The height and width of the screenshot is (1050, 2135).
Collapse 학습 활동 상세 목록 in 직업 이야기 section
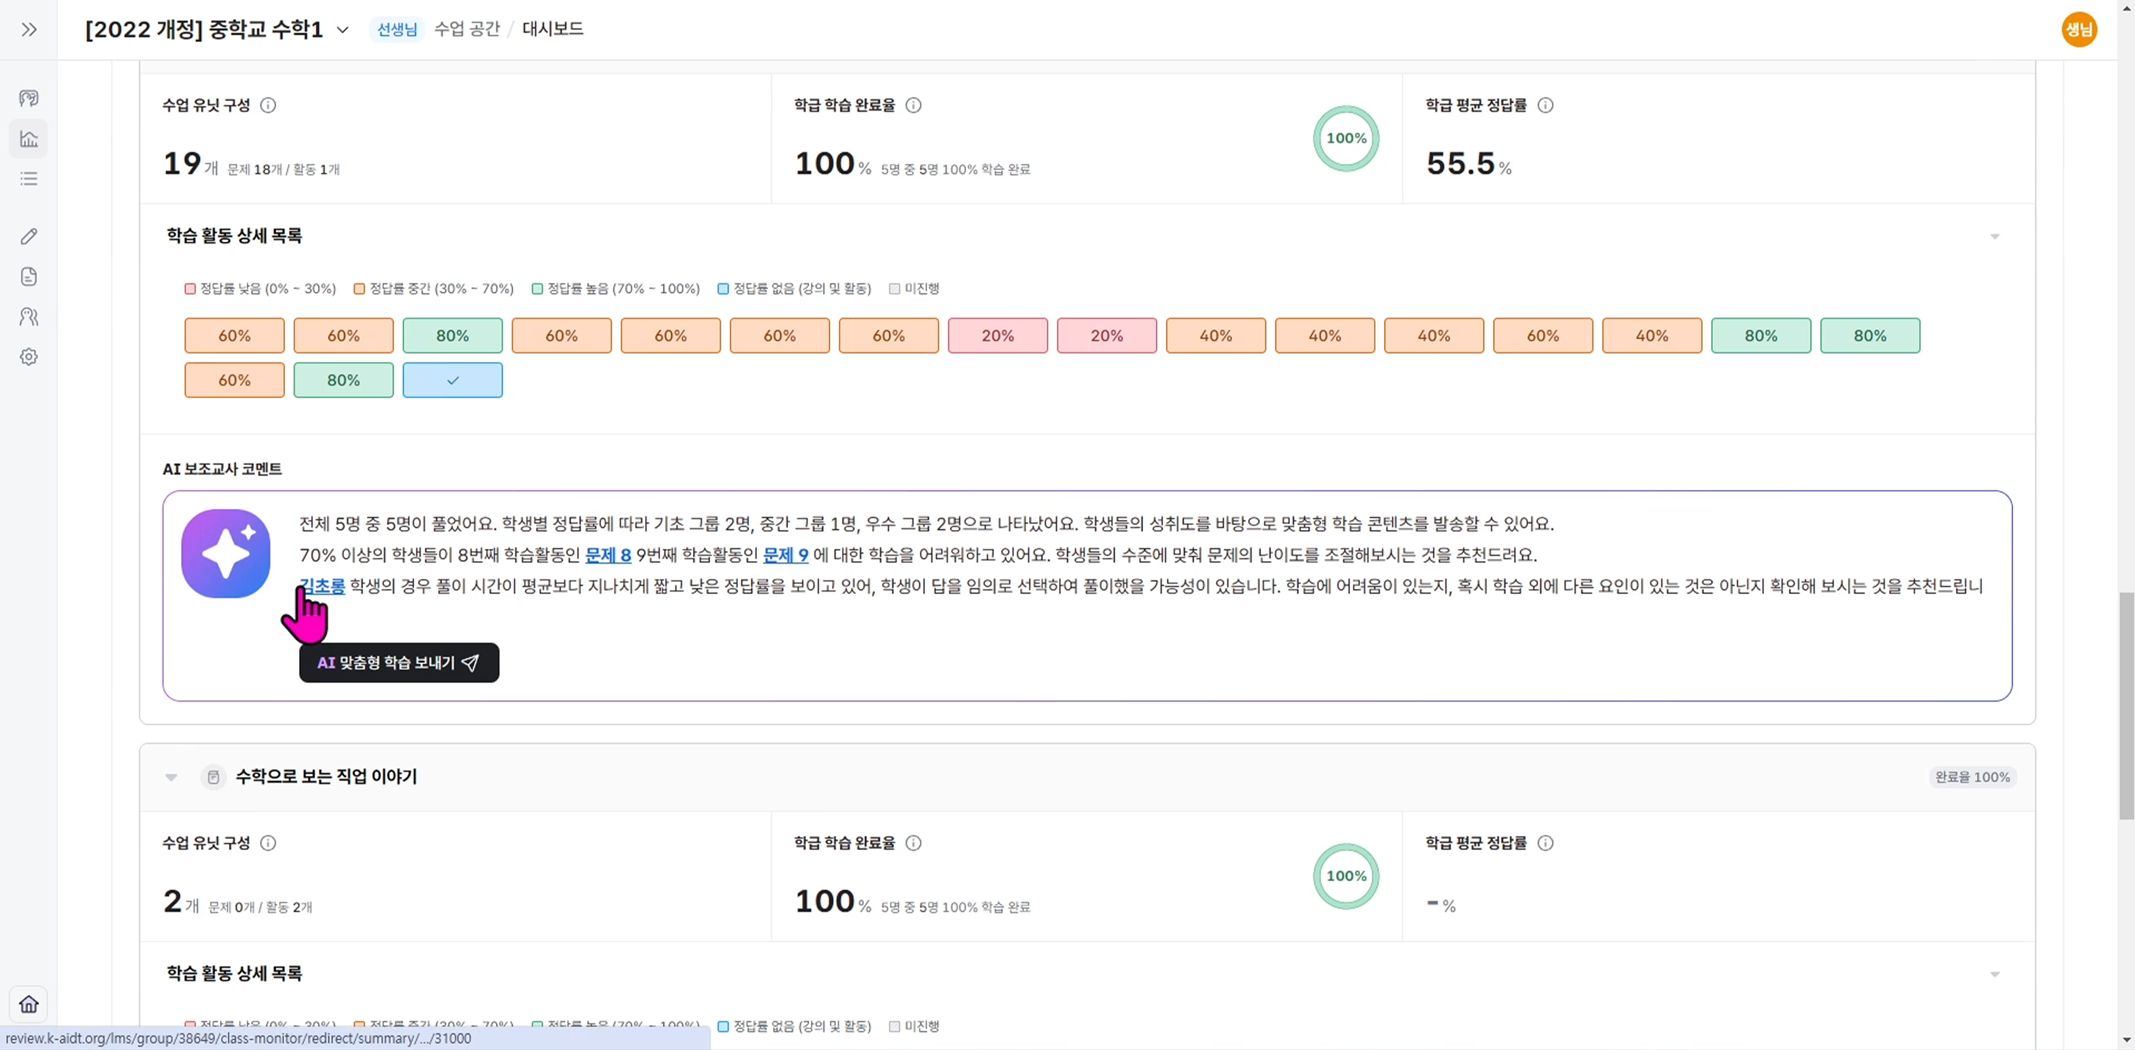tap(1995, 974)
